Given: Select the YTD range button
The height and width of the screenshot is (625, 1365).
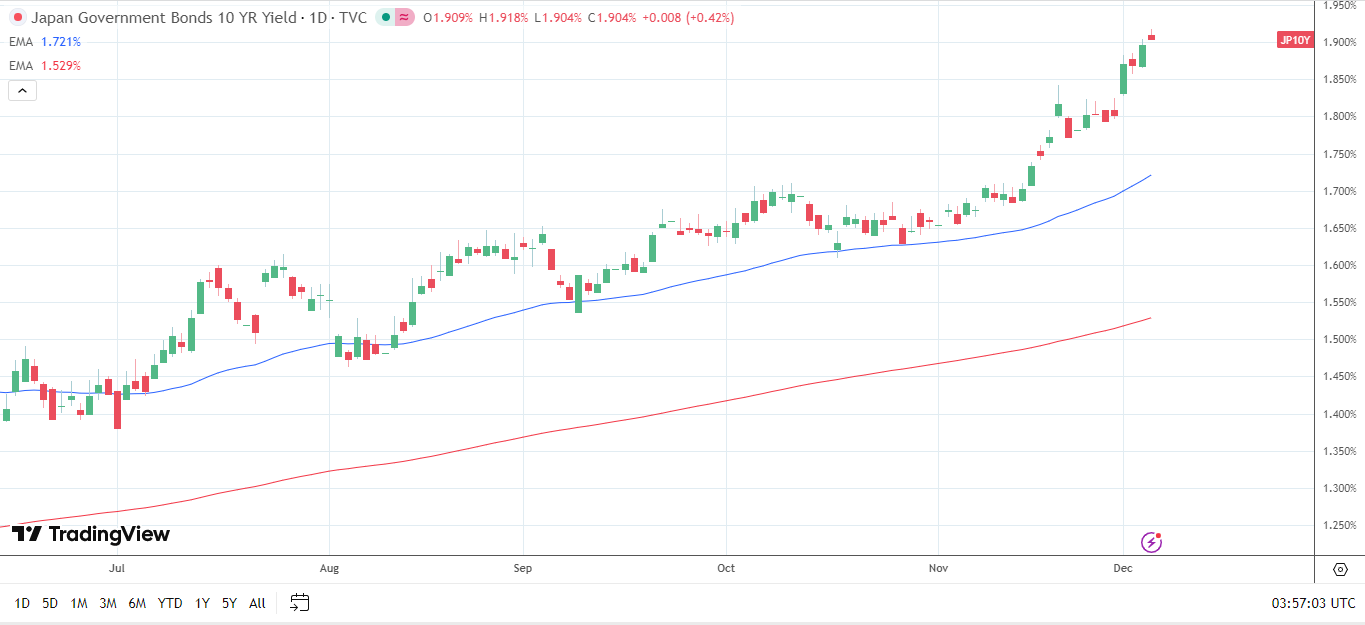Looking at the screenshot, I should tap(170, 603).
